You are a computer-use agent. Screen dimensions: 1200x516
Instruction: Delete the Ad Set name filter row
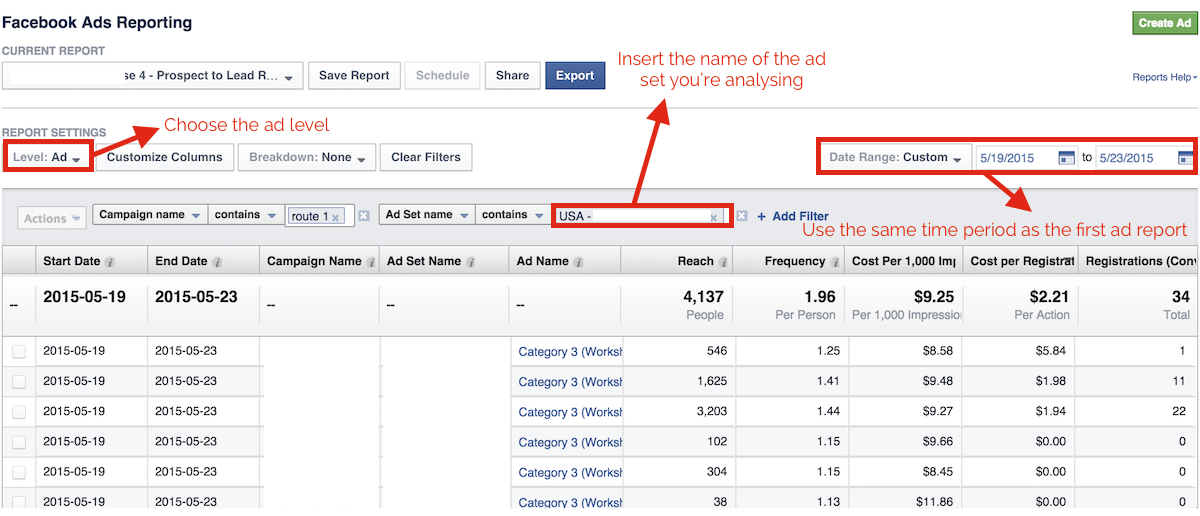[x=742, y=216]
